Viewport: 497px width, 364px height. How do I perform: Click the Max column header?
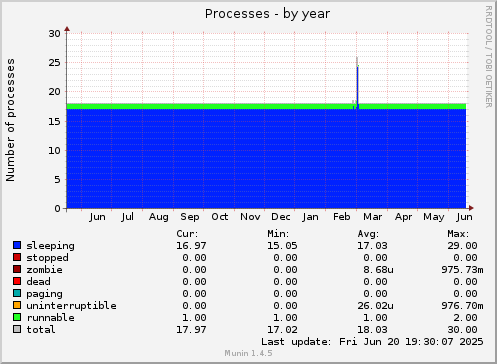pos(458,234)
